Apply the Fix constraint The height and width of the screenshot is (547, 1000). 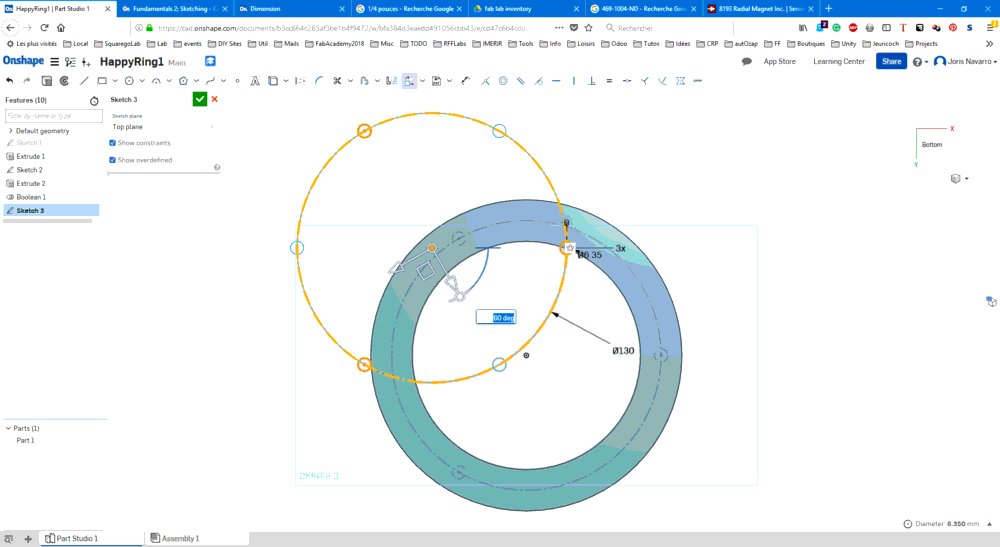[x=698, y=81]
